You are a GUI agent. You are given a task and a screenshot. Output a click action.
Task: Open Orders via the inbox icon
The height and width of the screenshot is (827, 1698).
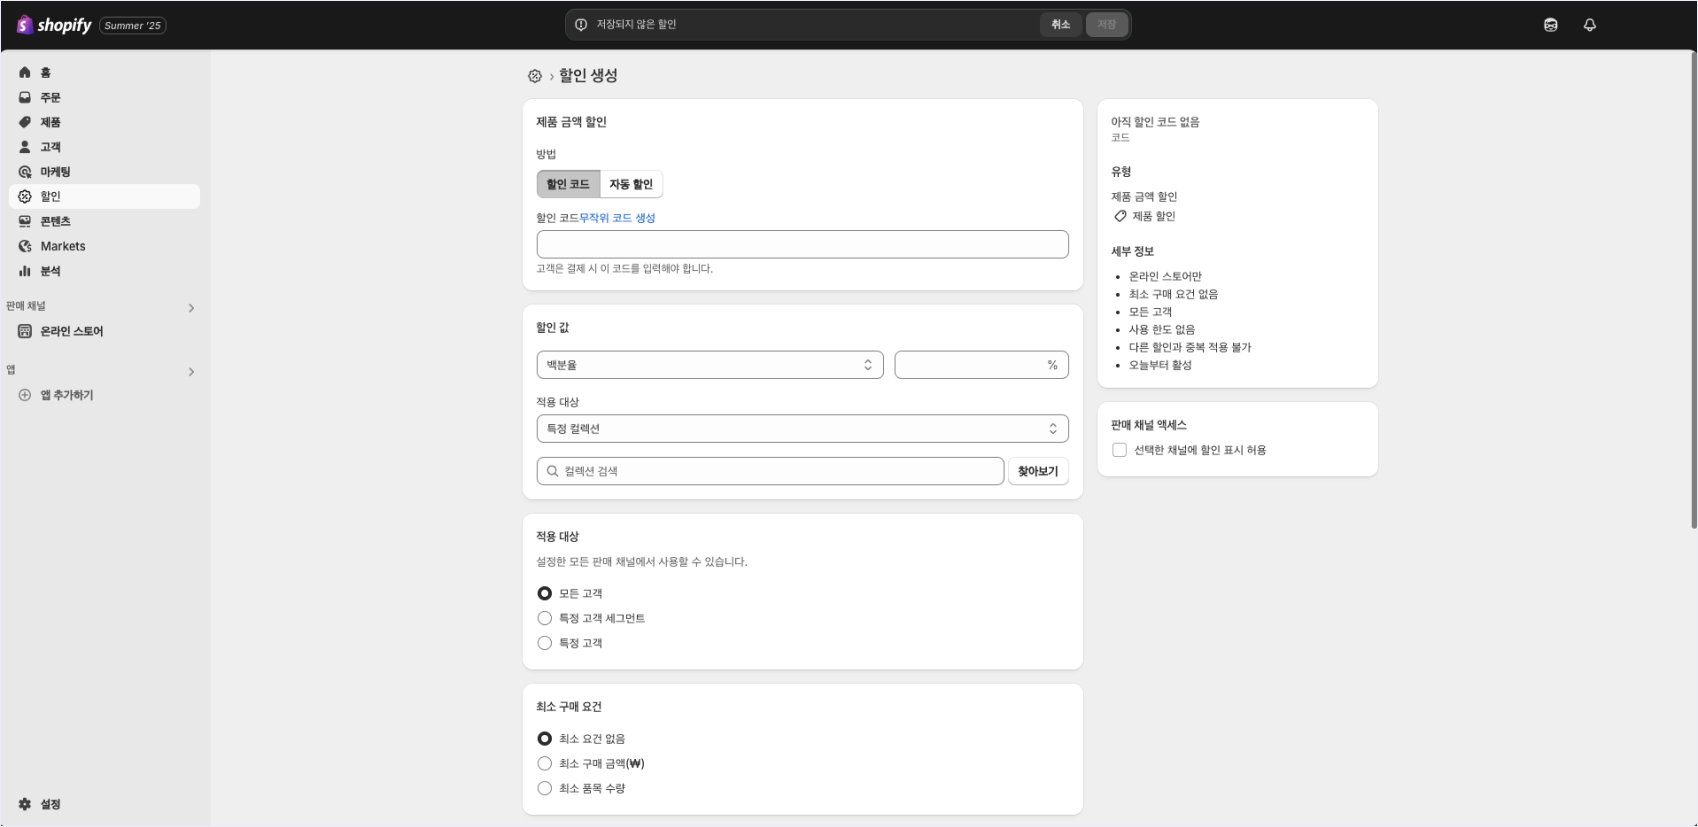click(x=25, y=97)
